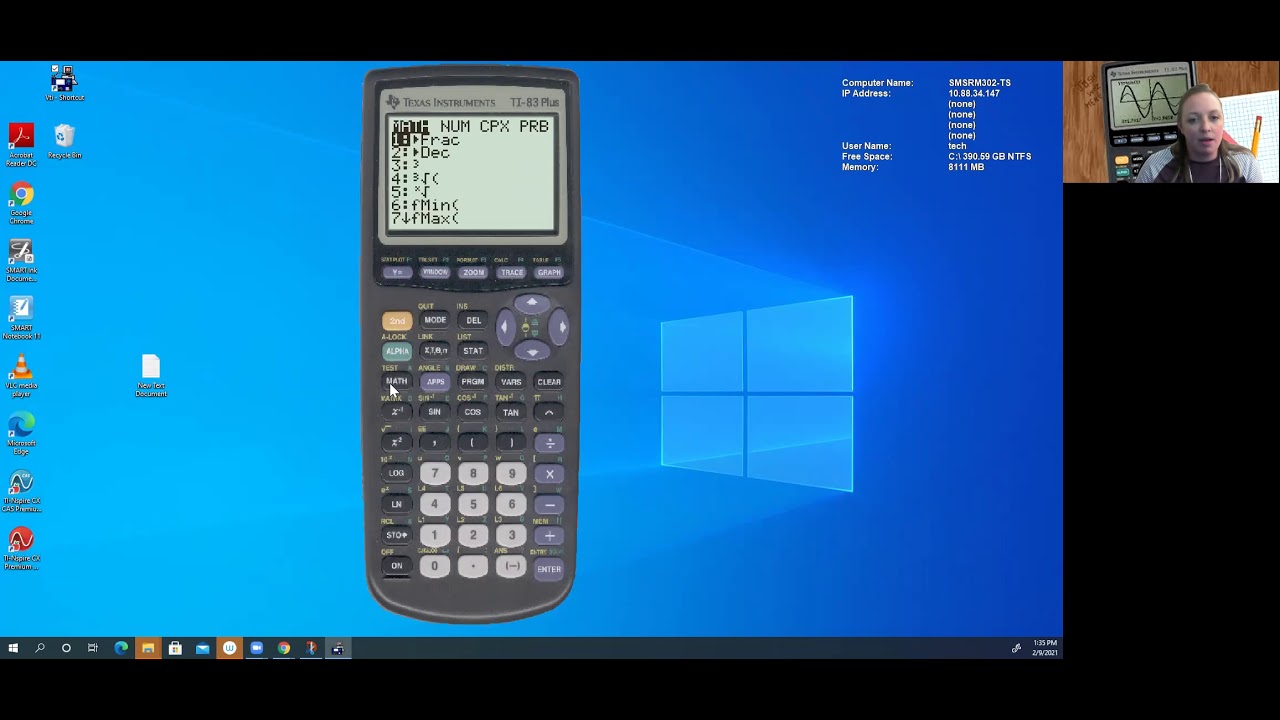Click the multiplication key
Screen dimensions: 1280x720
(549, 474)
